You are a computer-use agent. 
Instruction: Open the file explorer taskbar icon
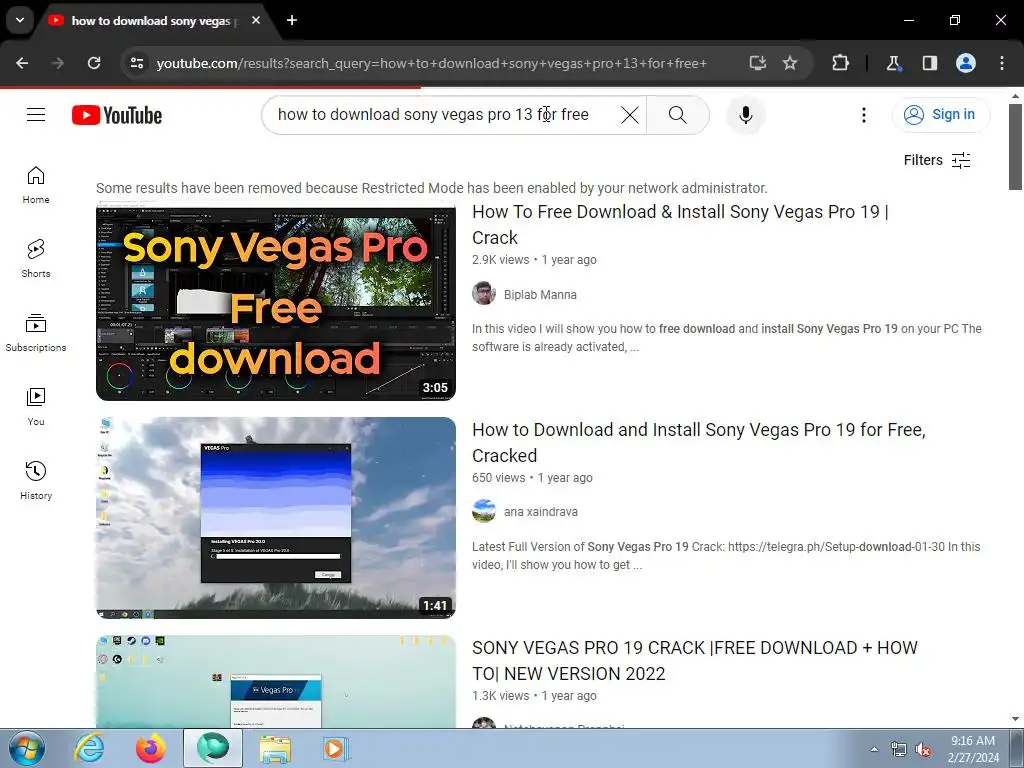pos(275,748)
